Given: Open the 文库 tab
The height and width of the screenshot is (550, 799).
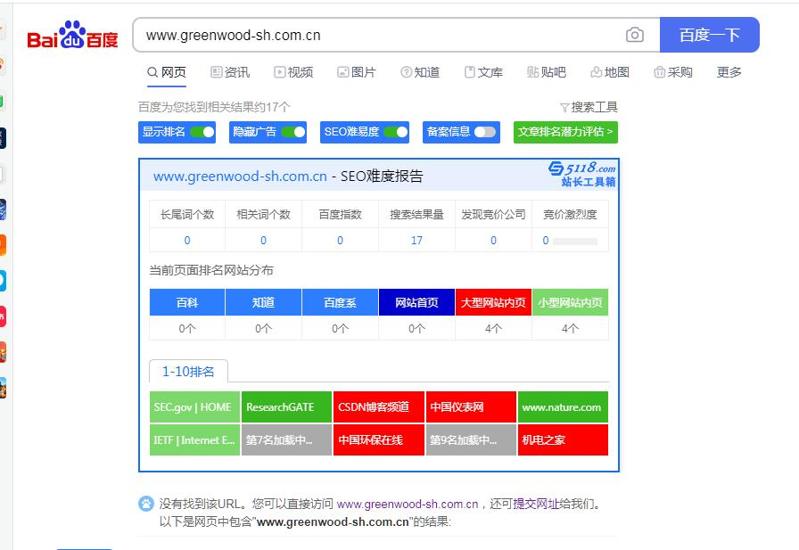Looking at the screenshot, I should (x=484, y=72).
